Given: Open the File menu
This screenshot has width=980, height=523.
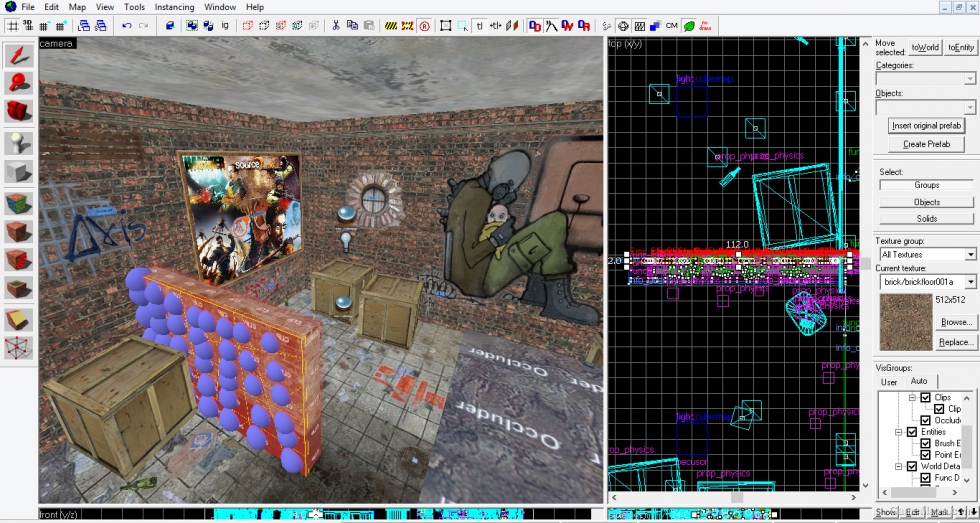Looking at the screenshot, I should point(28,7).
